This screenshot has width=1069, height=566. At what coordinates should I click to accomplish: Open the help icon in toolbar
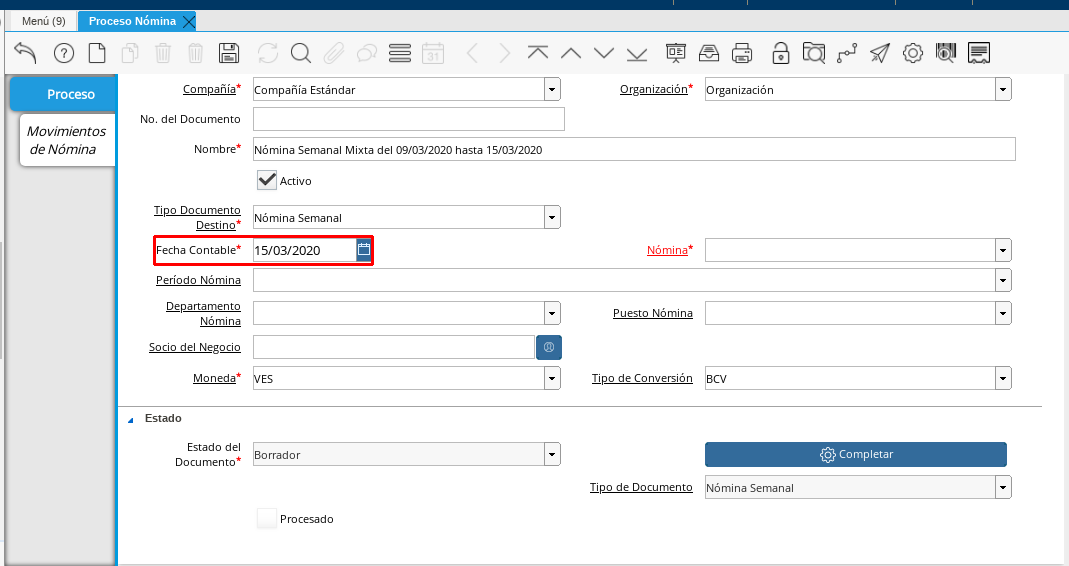[x=64, y=53]
